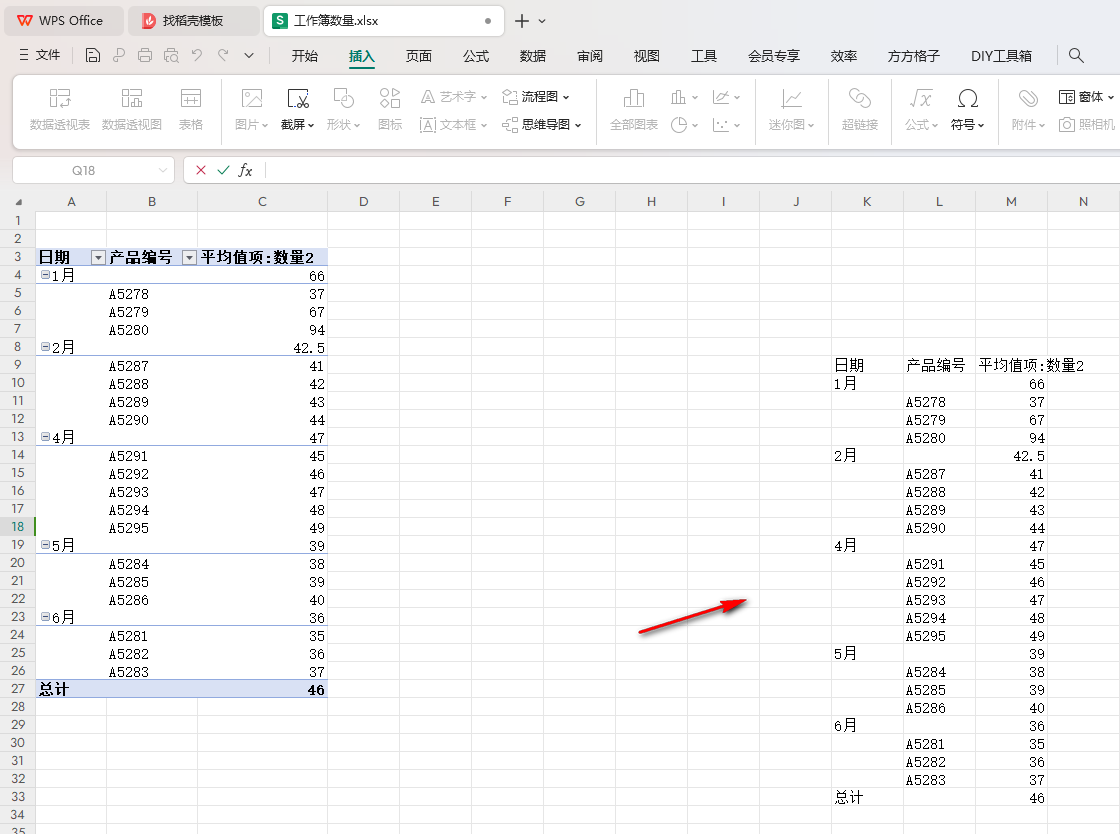The height and width of the screenshot is (834, 1120).
Task: Click the 表格 table icon
Action: tap(191, 109)
